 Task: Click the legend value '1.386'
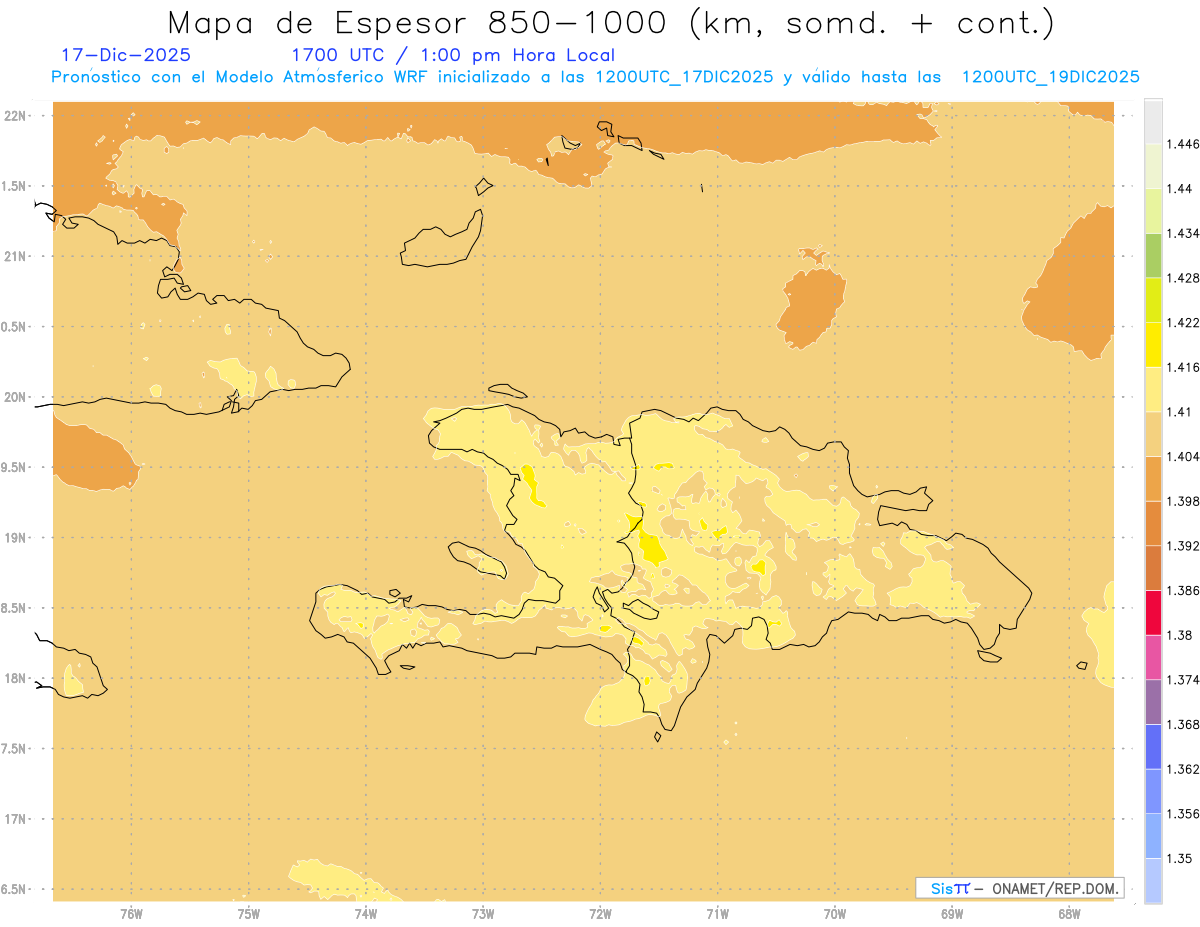pyautogui.click(x=1185, y=591)
